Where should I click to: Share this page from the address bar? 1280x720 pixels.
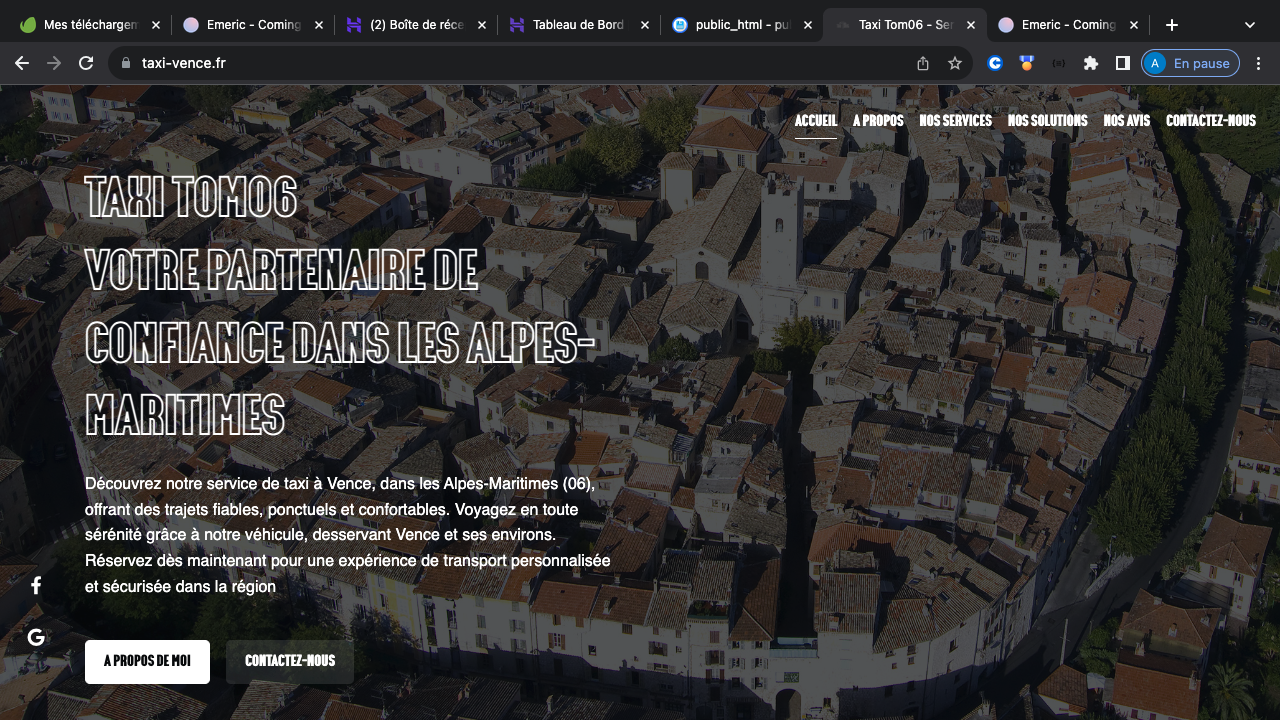923,63
